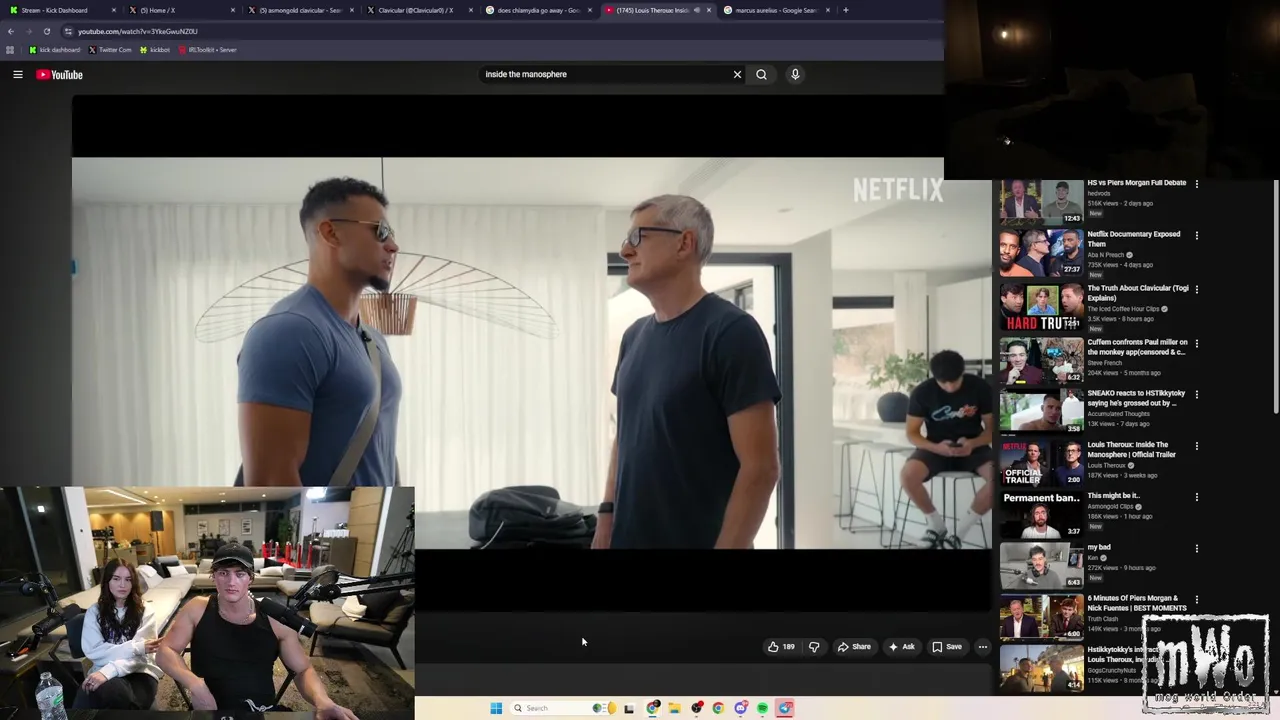Switch to asmongold clavicular search tab
Viewport: 1280px width, 720px height.
point(300,10)
